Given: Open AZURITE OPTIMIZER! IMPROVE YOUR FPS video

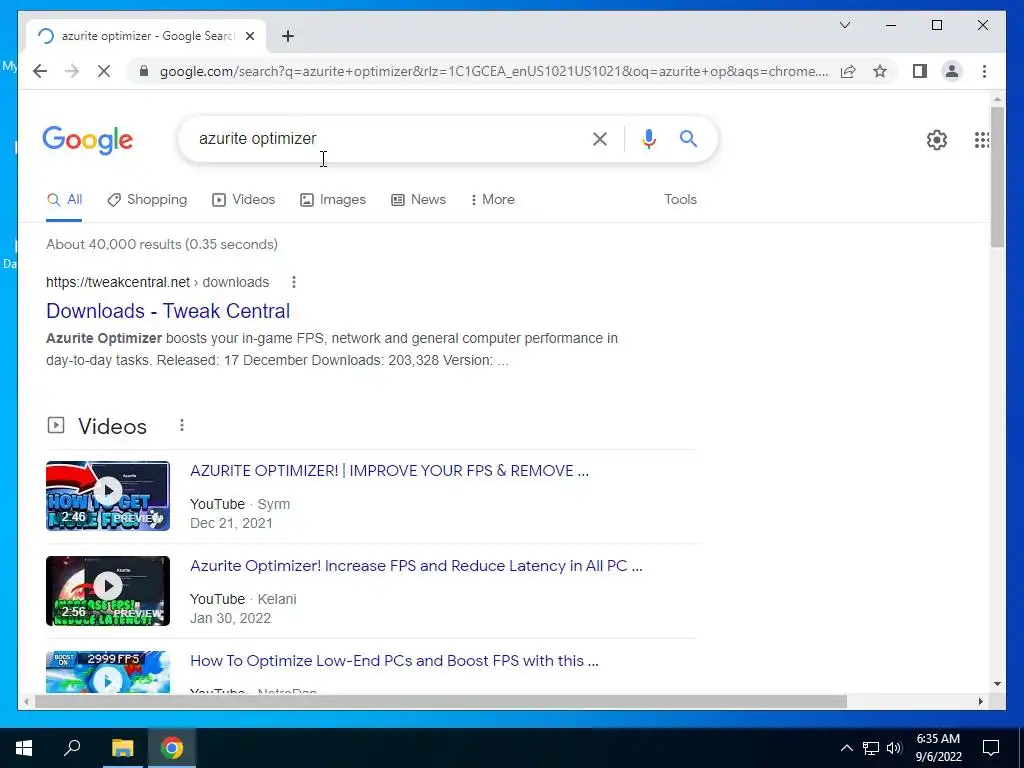Looking at the screenshot, I should click(389, 471).
